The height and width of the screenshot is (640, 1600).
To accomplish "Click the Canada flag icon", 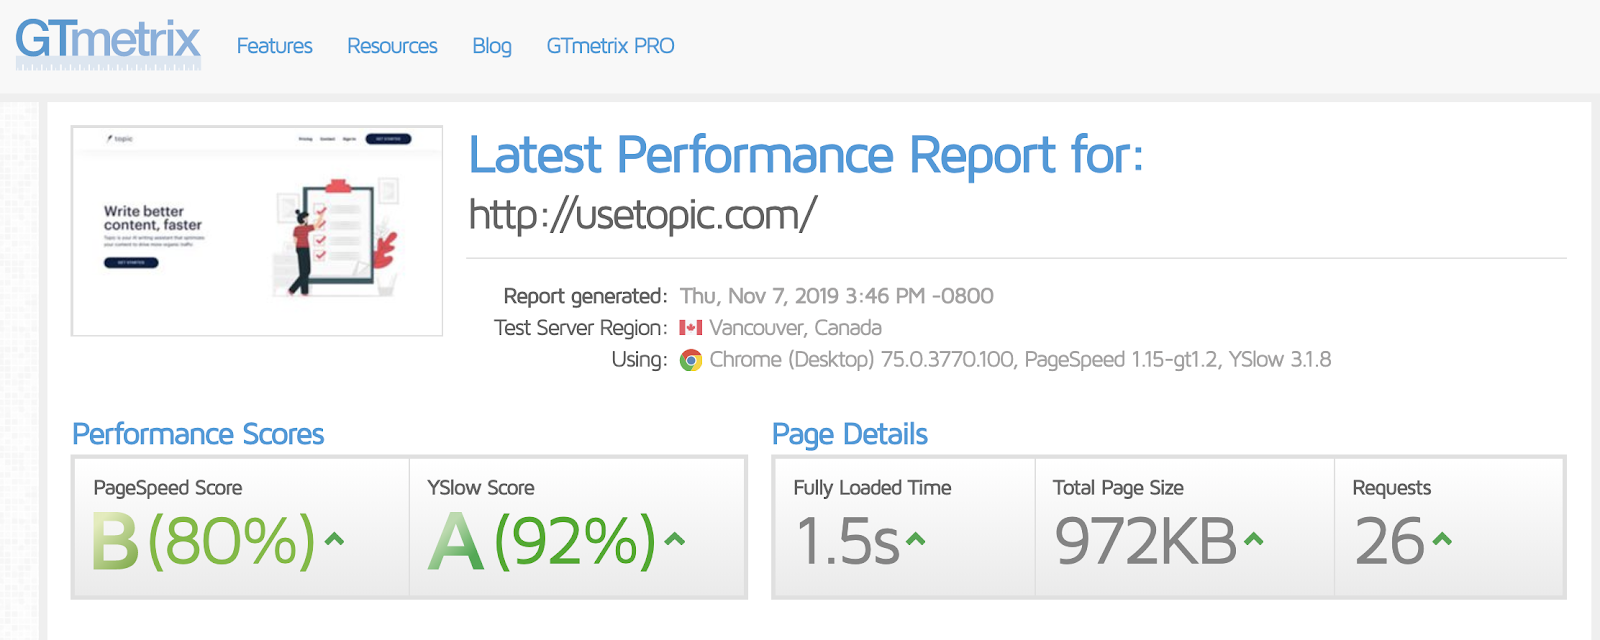I will (x=690, y=328).
